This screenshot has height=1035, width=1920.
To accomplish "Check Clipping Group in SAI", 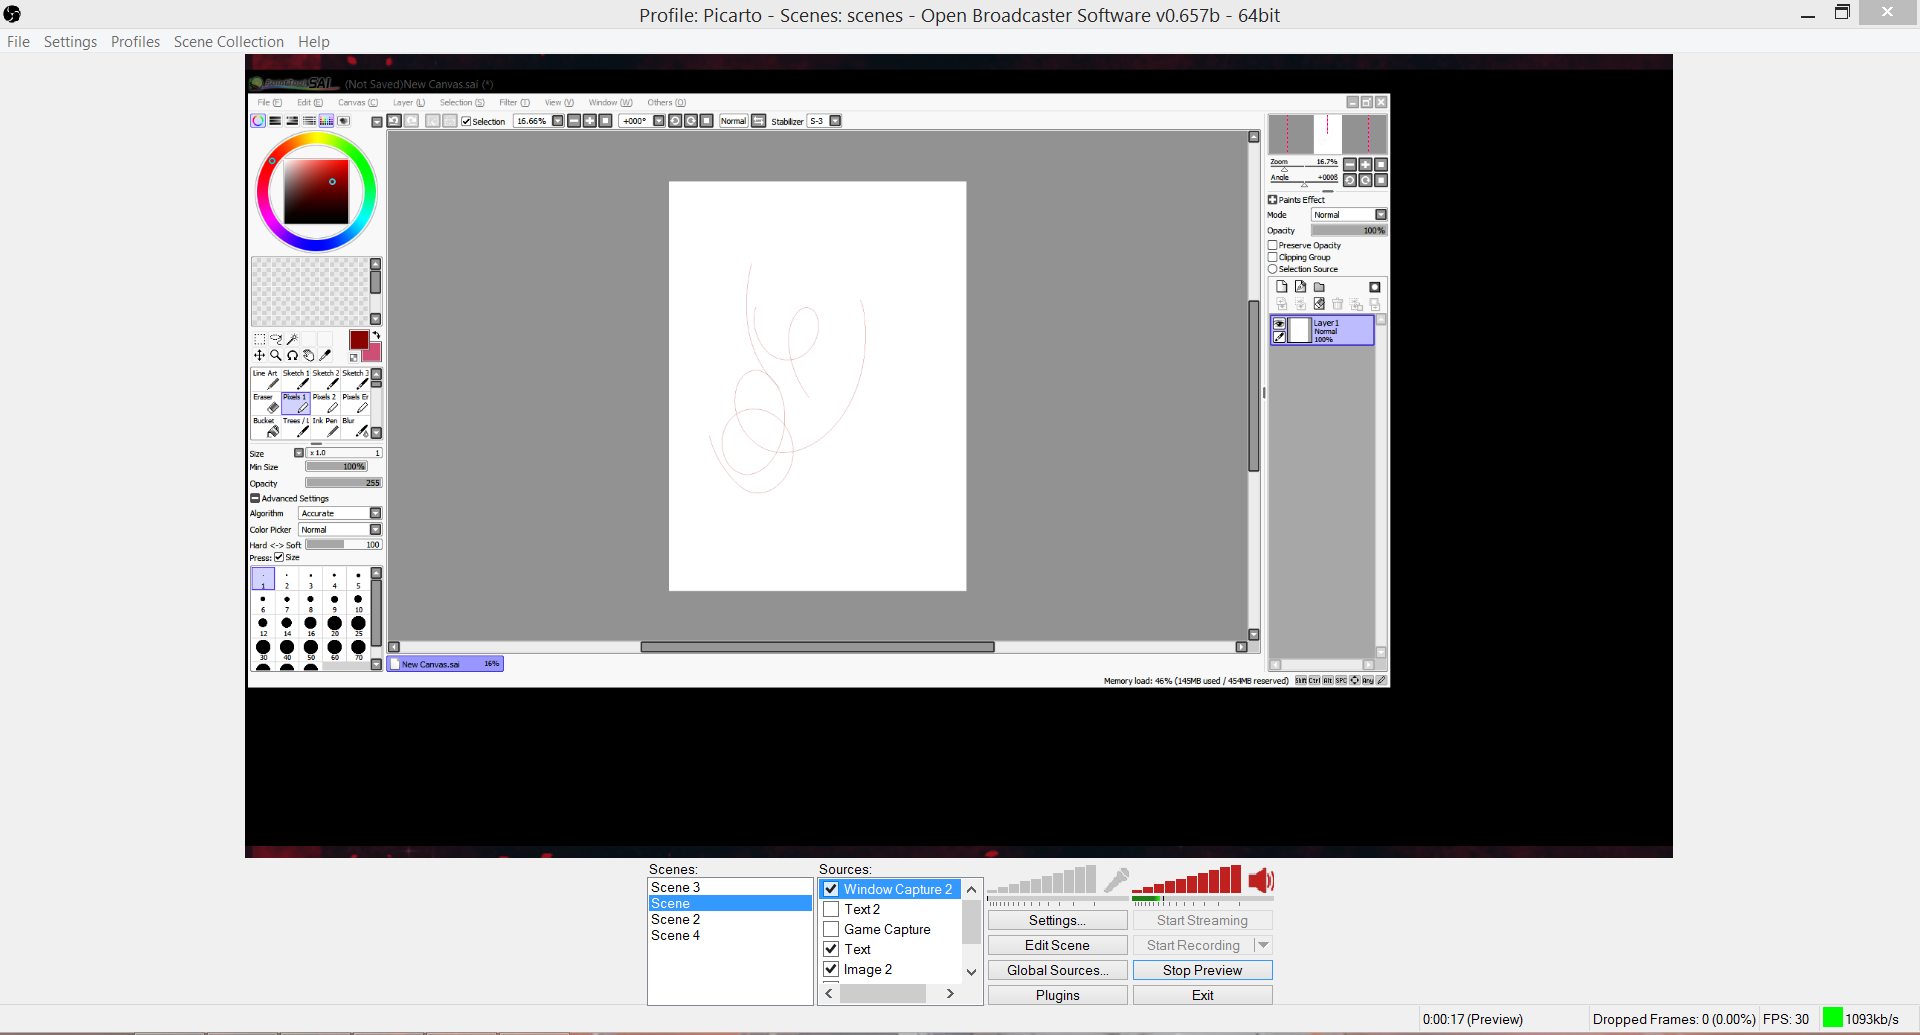I will (1273, 257).
